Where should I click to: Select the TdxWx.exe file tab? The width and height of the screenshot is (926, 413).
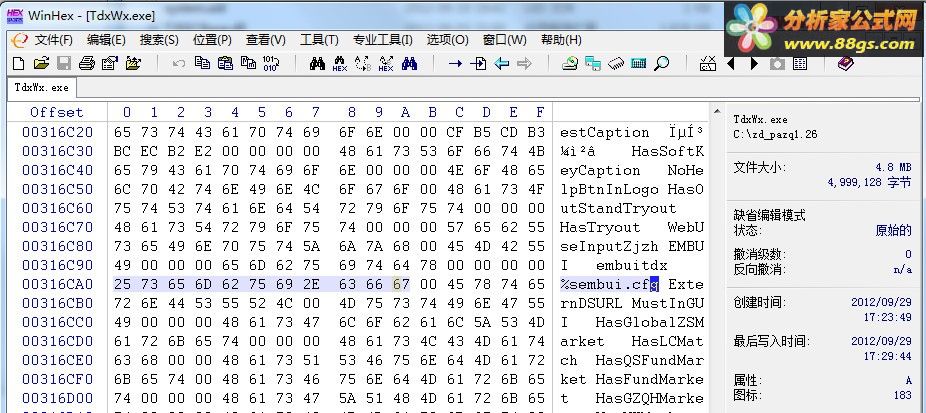pos(41,87)
